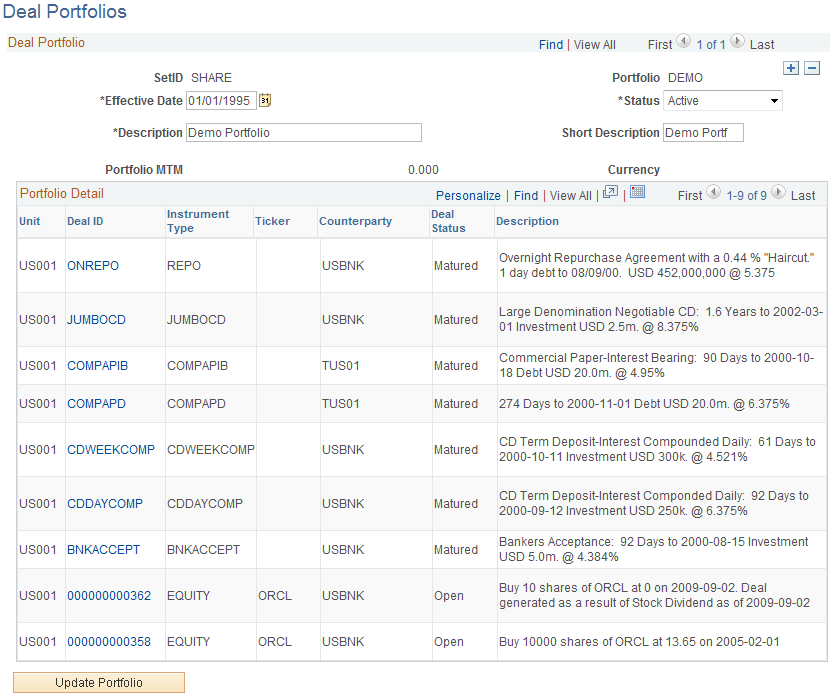Personalize the Portfolio Detail grid

470,195
